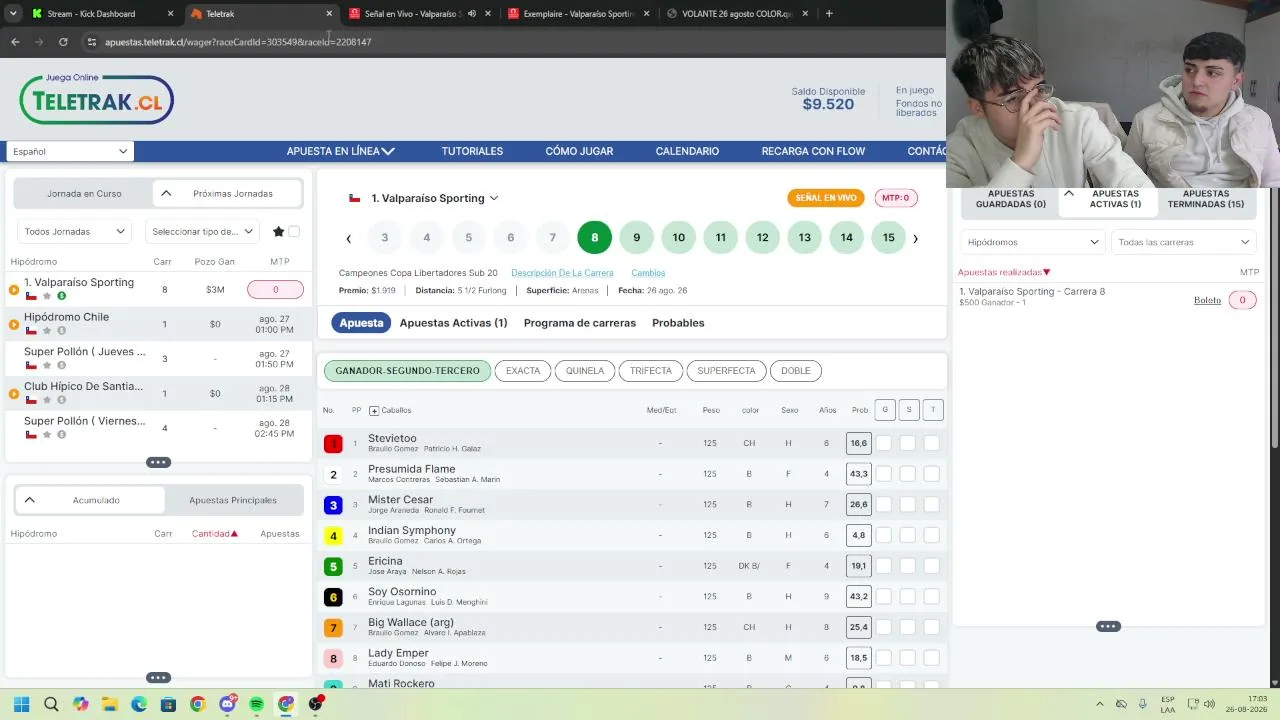Click the Teletrak.cl logo
Screen dimensions: 1280x720
tap(96, 99)
